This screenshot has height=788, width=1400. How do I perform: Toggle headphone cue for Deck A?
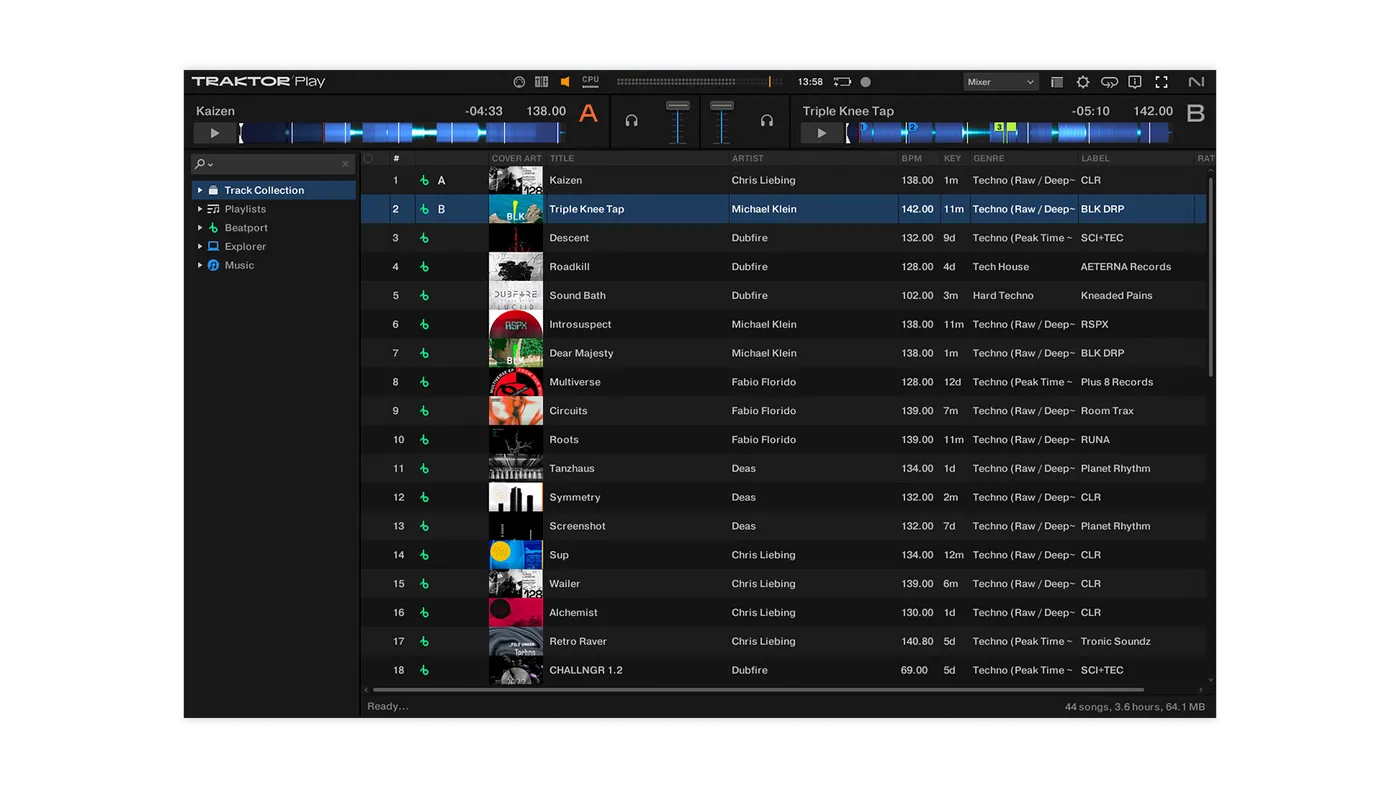click(631, 121)
